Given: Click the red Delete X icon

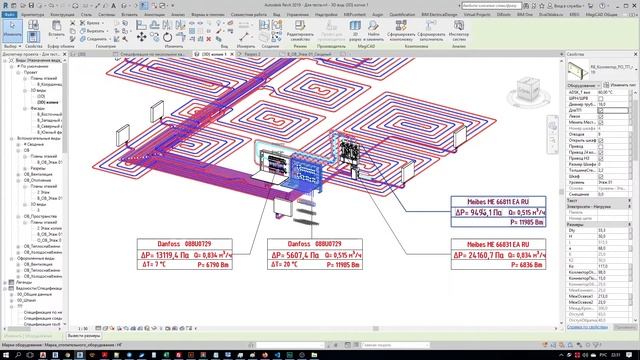Looking at the screenshot, I should 209,39.
